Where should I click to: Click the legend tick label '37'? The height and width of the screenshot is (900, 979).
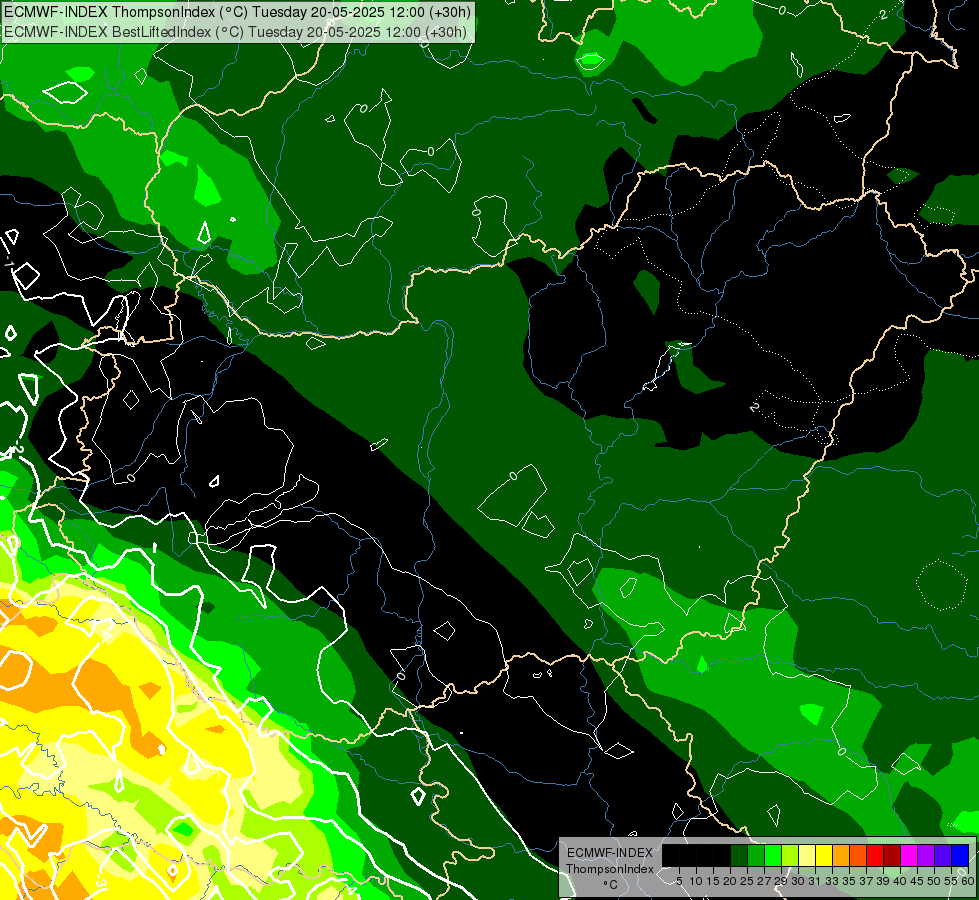pos(867,881)
